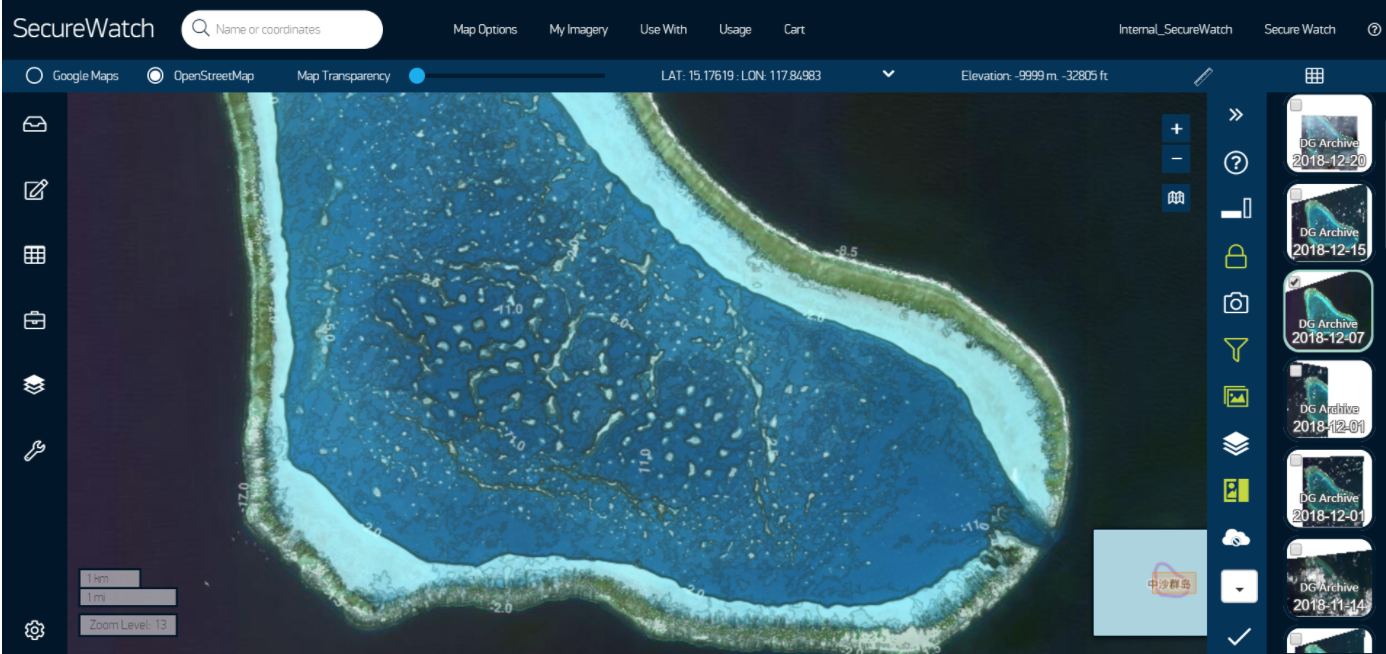Select the 2018-11-14 DG Archive thumbnail
The height and width of the screenshot is (654, 1386).
[x=1328, y=577]
